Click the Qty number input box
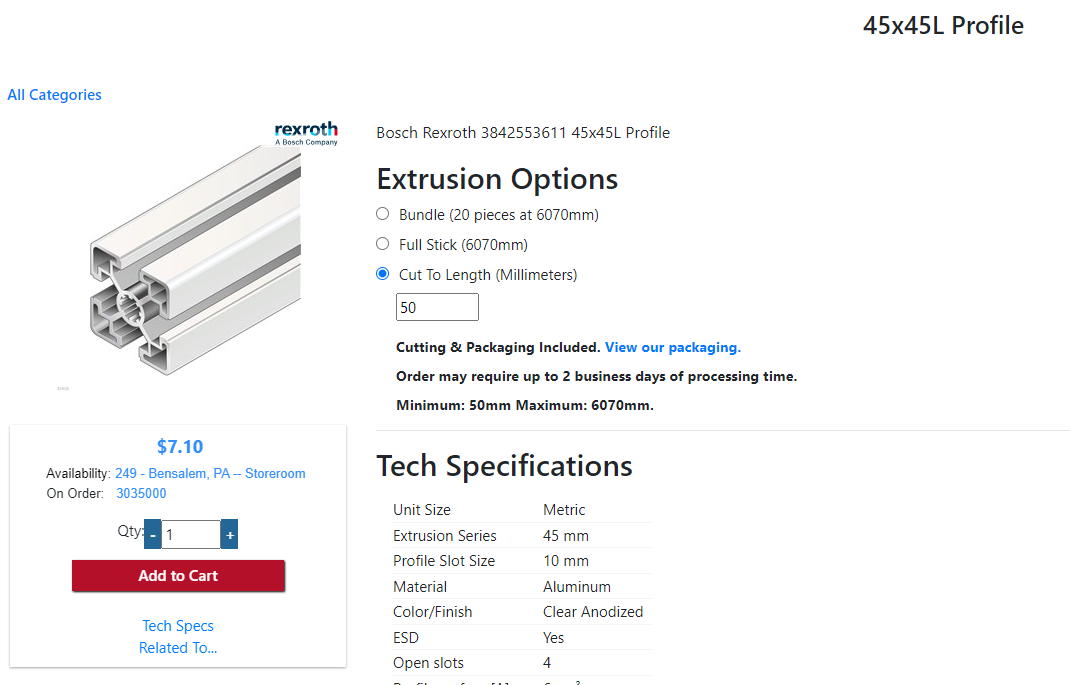 click(190, 535)
